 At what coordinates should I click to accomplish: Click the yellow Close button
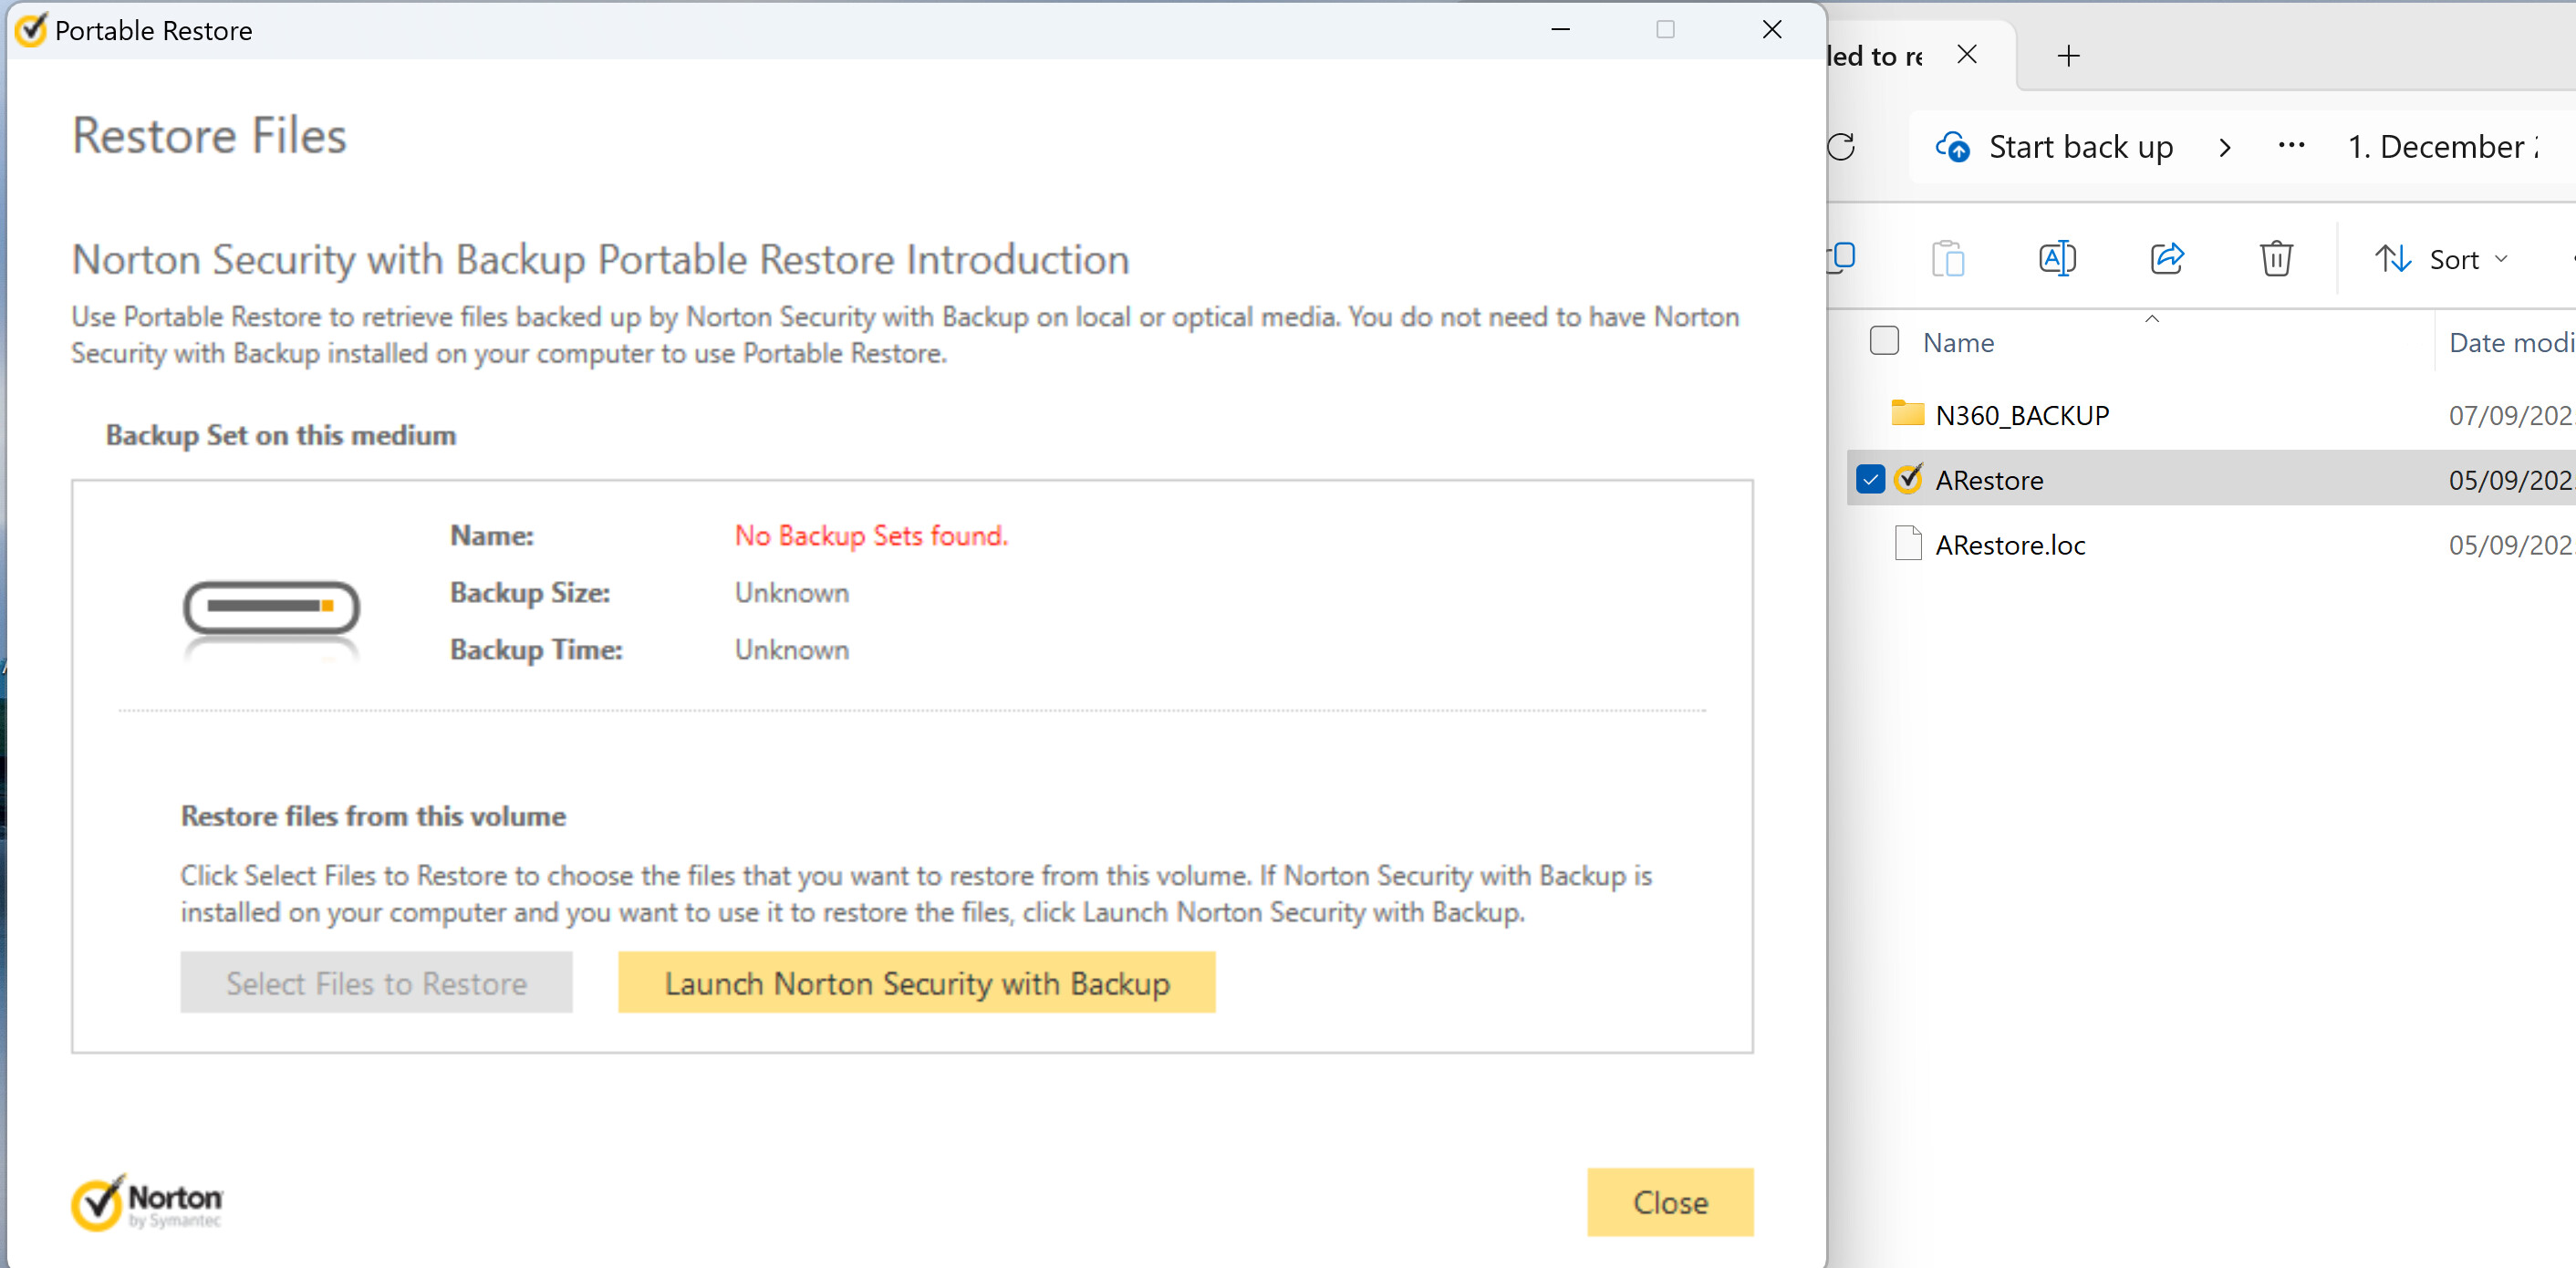(1669, 1202)
